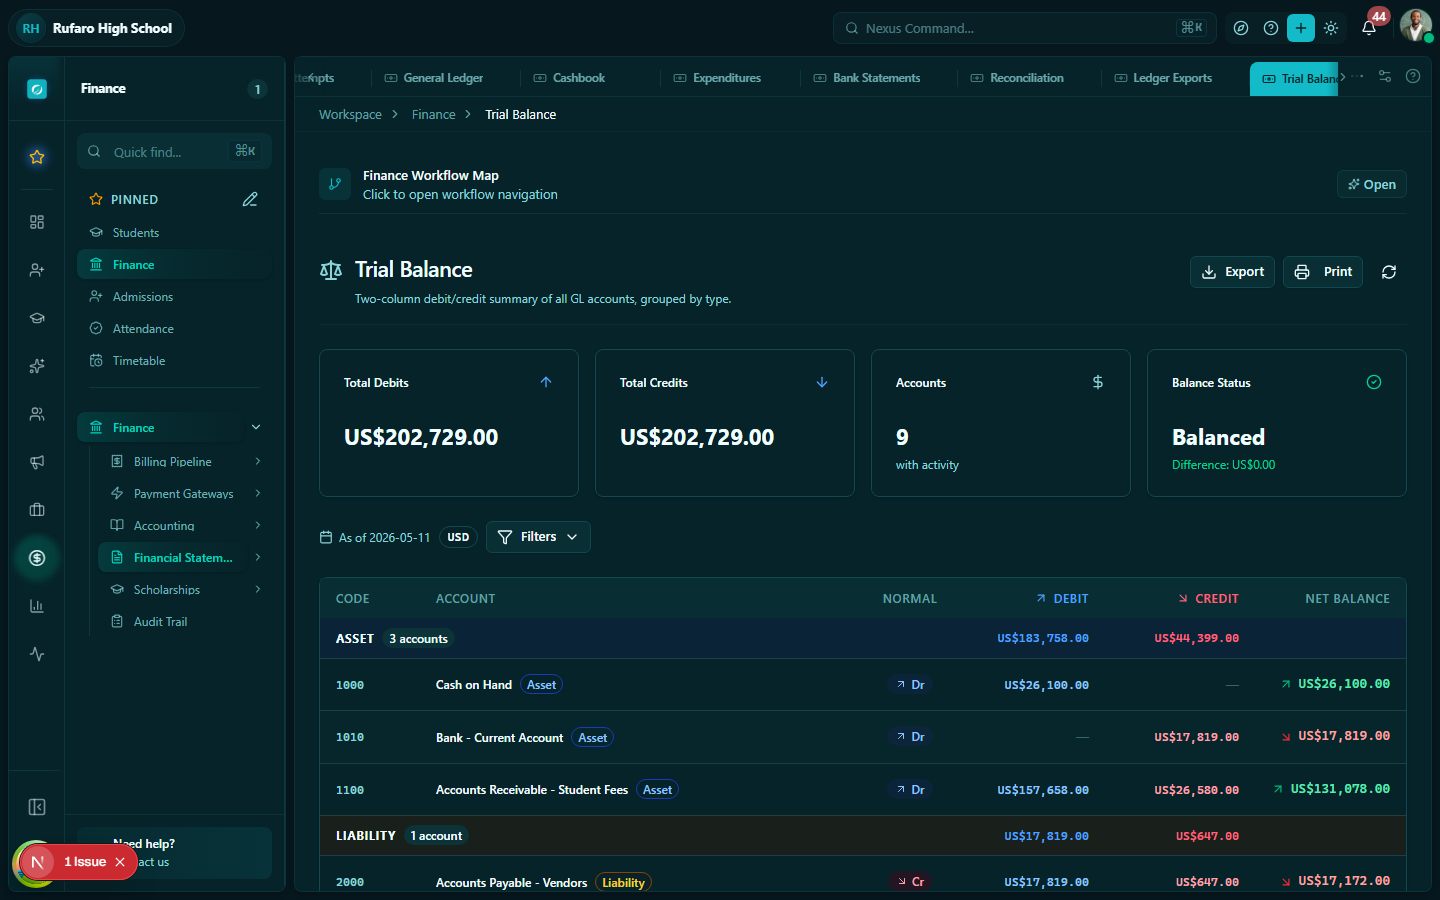Screen dimensions: 1440x900
Task: Open the Filters dropdown
Action: [x=538, y=537]
